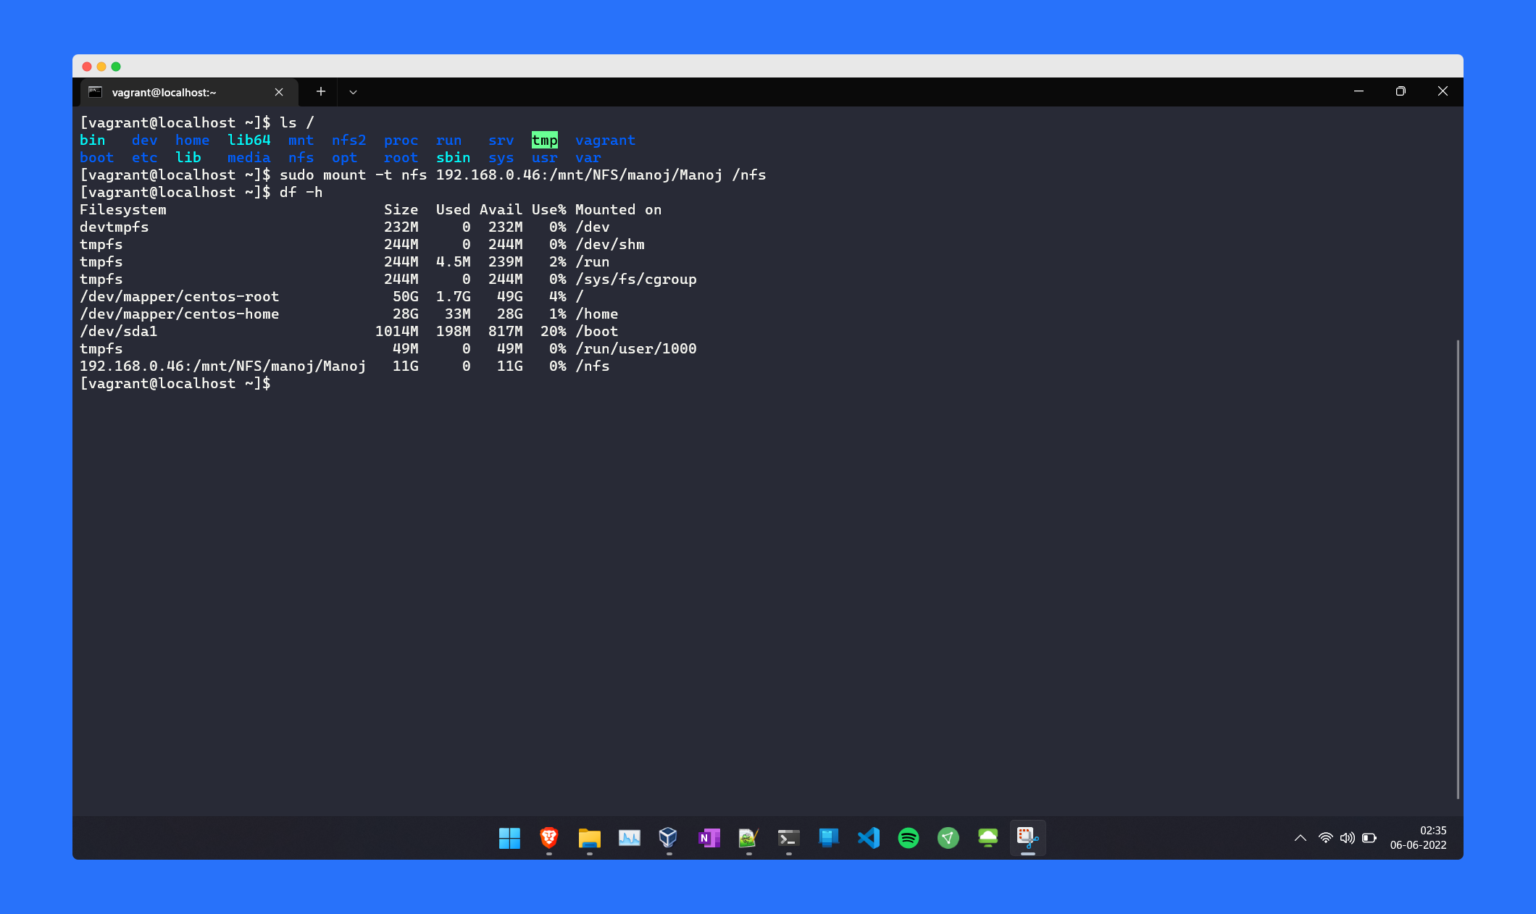
Task: Adjust the speaker volume from the tray
Action: point(1348,838)
